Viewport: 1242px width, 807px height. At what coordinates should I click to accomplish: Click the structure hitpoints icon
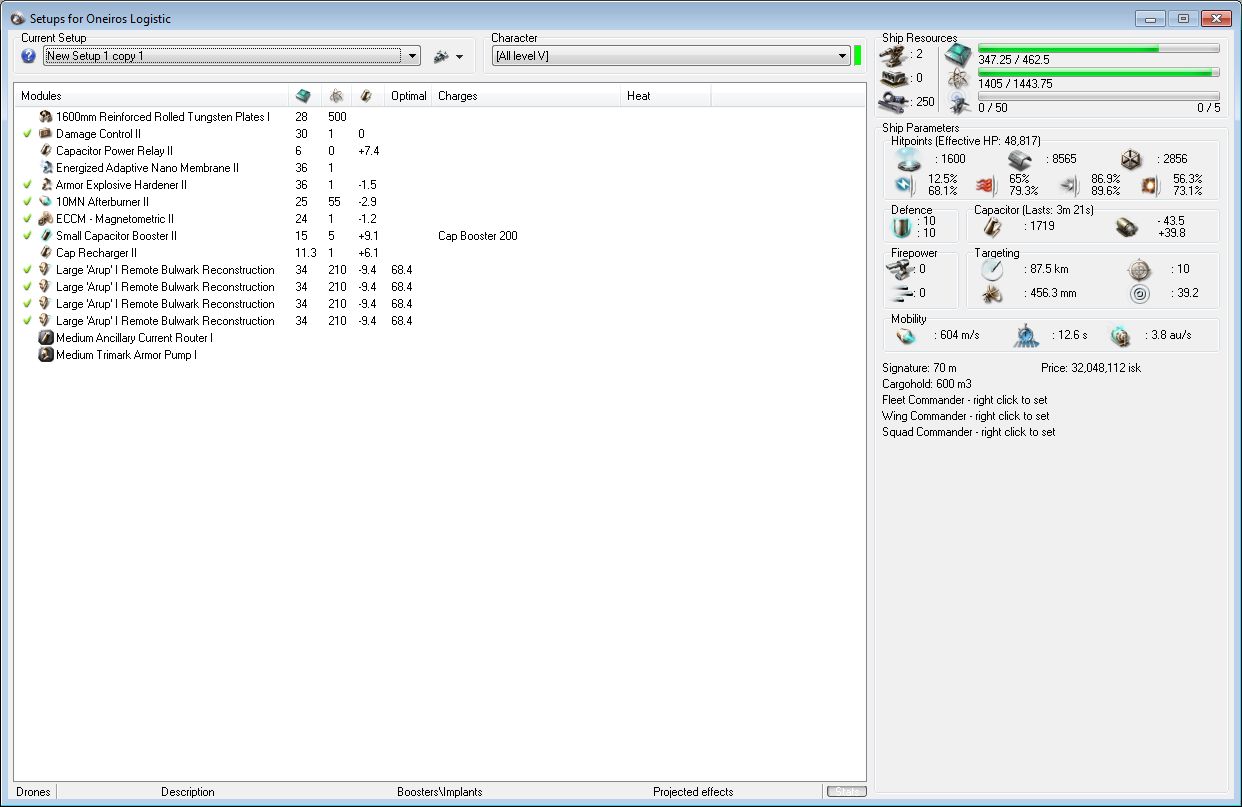(x=1131, y=159)
